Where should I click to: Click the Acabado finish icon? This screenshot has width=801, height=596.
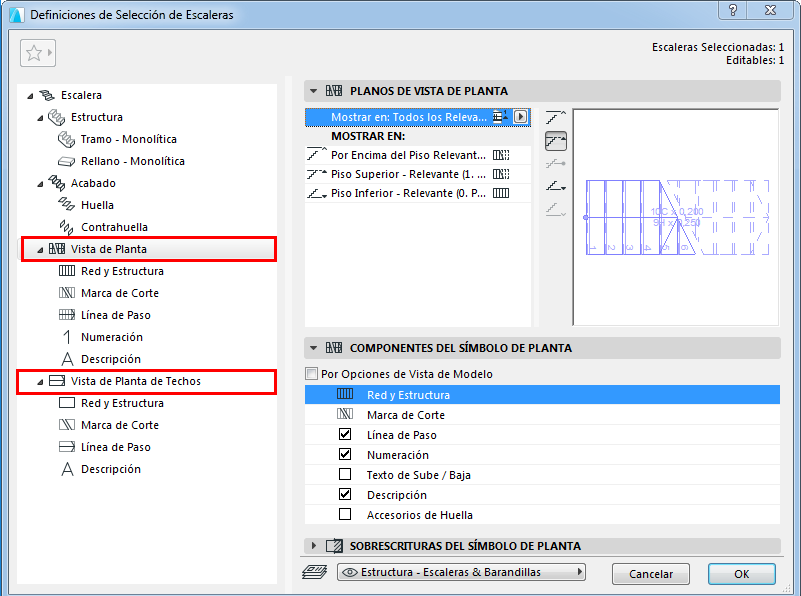(x=56, y=183)
